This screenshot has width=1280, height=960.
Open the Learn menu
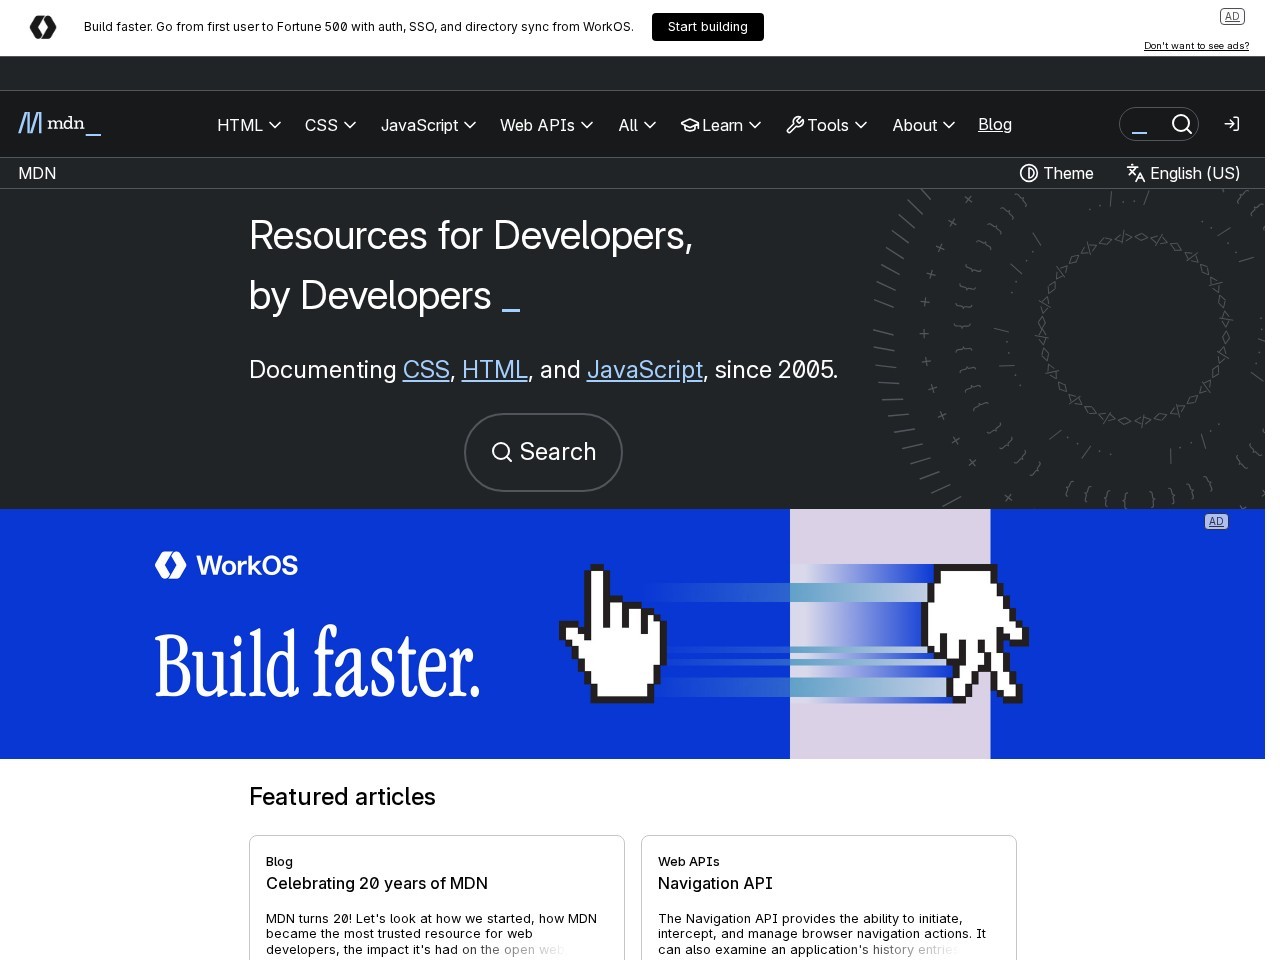[x=721, y=125]
